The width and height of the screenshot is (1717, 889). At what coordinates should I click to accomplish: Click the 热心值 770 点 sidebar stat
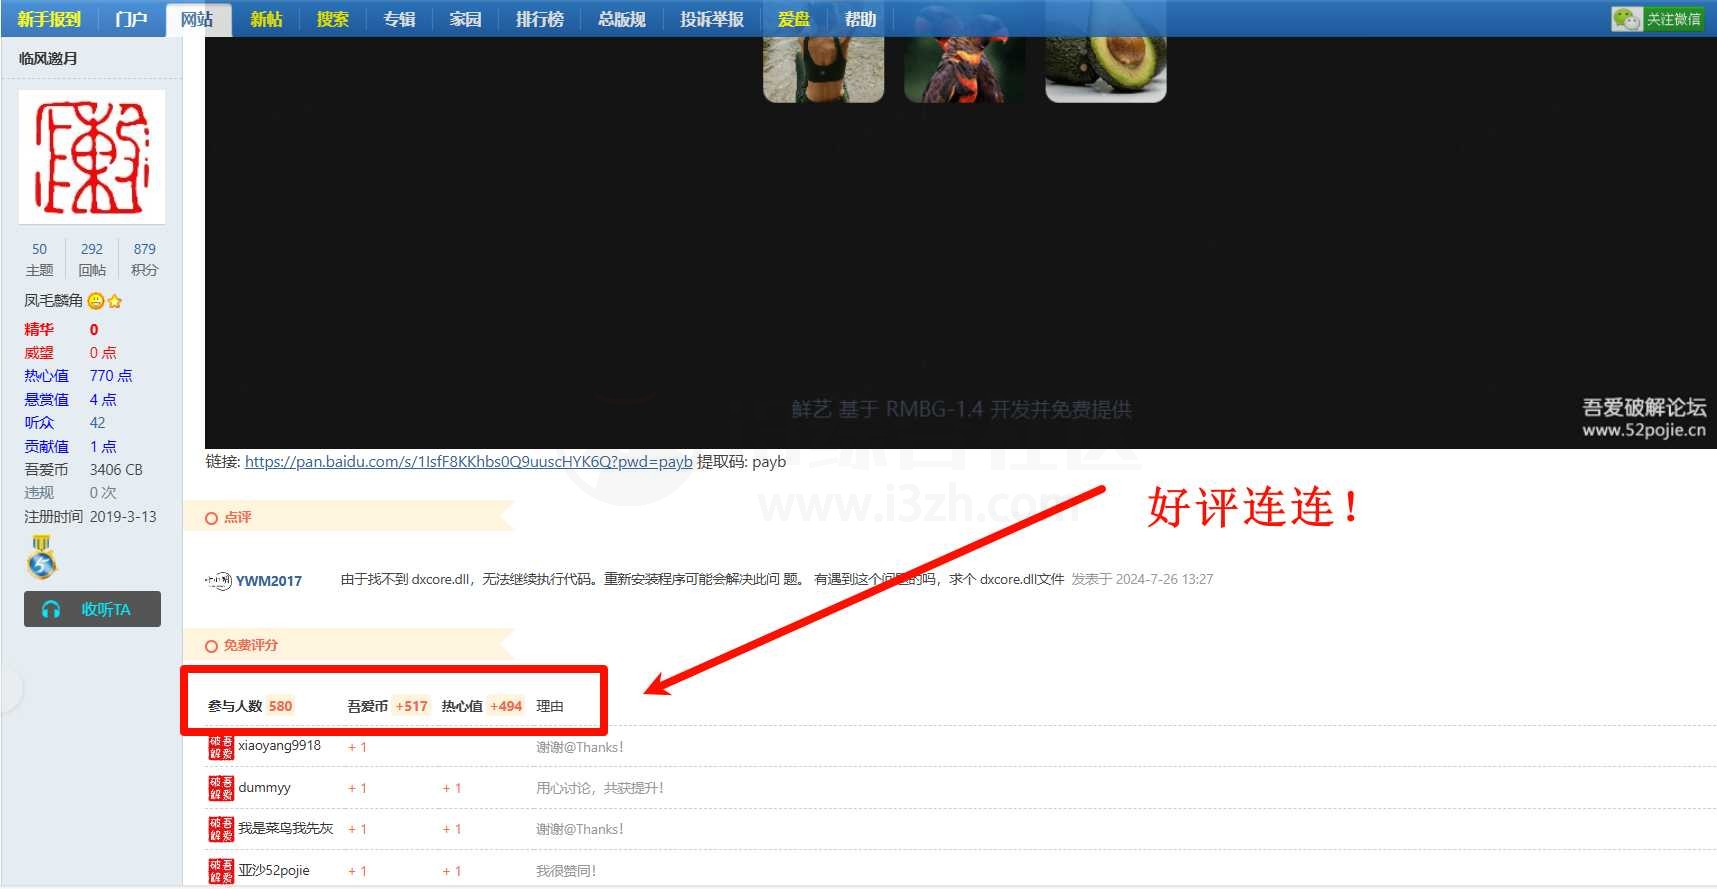[x=78, y=376]
